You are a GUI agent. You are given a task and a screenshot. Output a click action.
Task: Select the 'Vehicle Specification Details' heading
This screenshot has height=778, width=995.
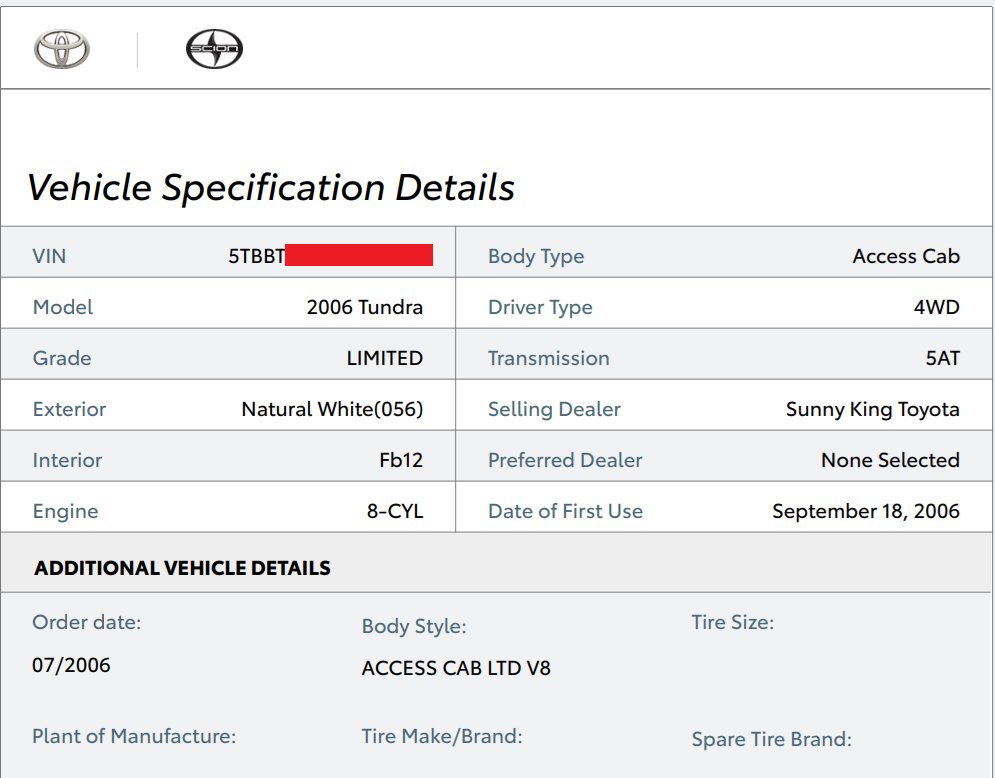pos(271,188)
